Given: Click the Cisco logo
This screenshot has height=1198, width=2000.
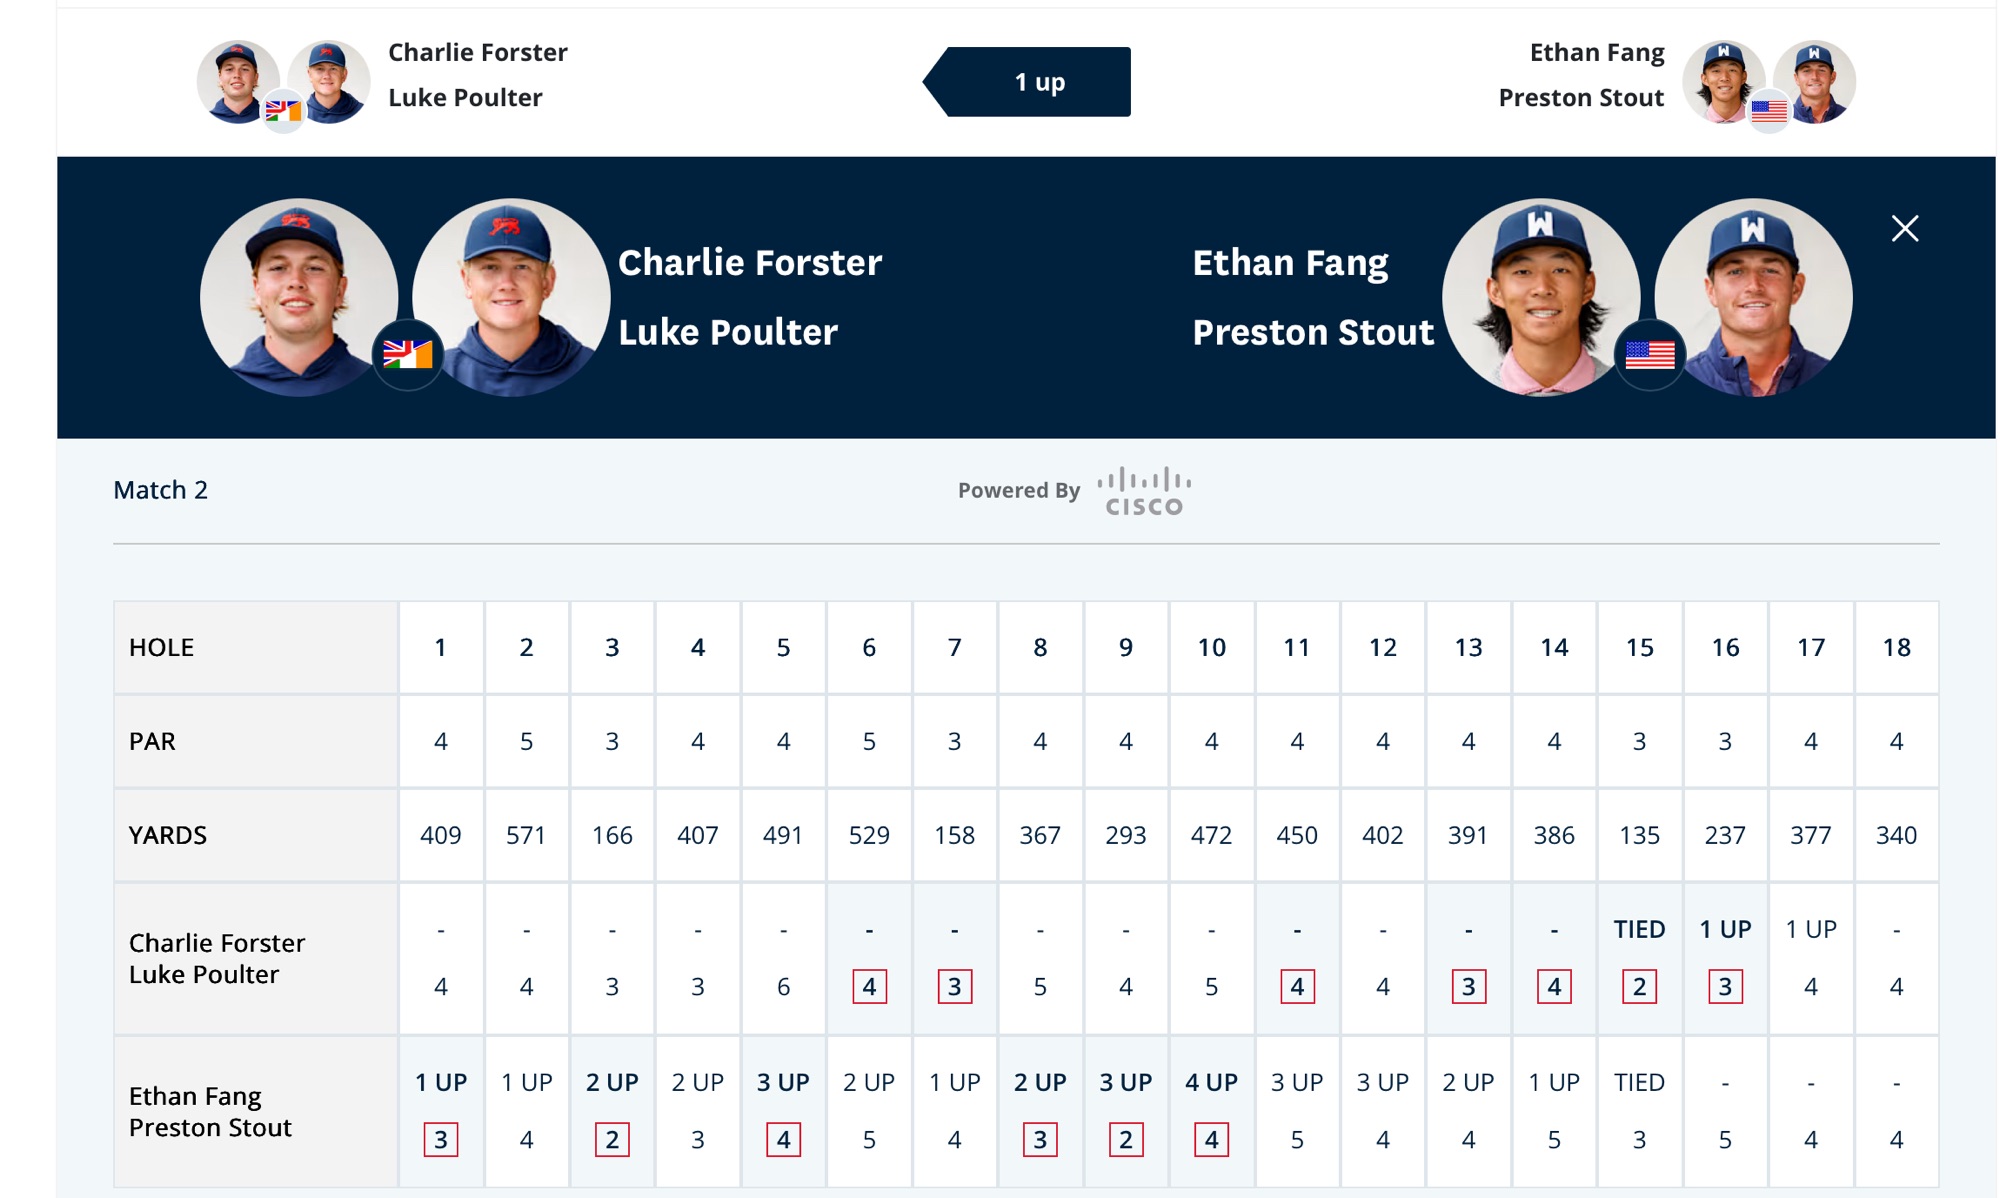Looking at the screenshot, I should click(1144, 491).
